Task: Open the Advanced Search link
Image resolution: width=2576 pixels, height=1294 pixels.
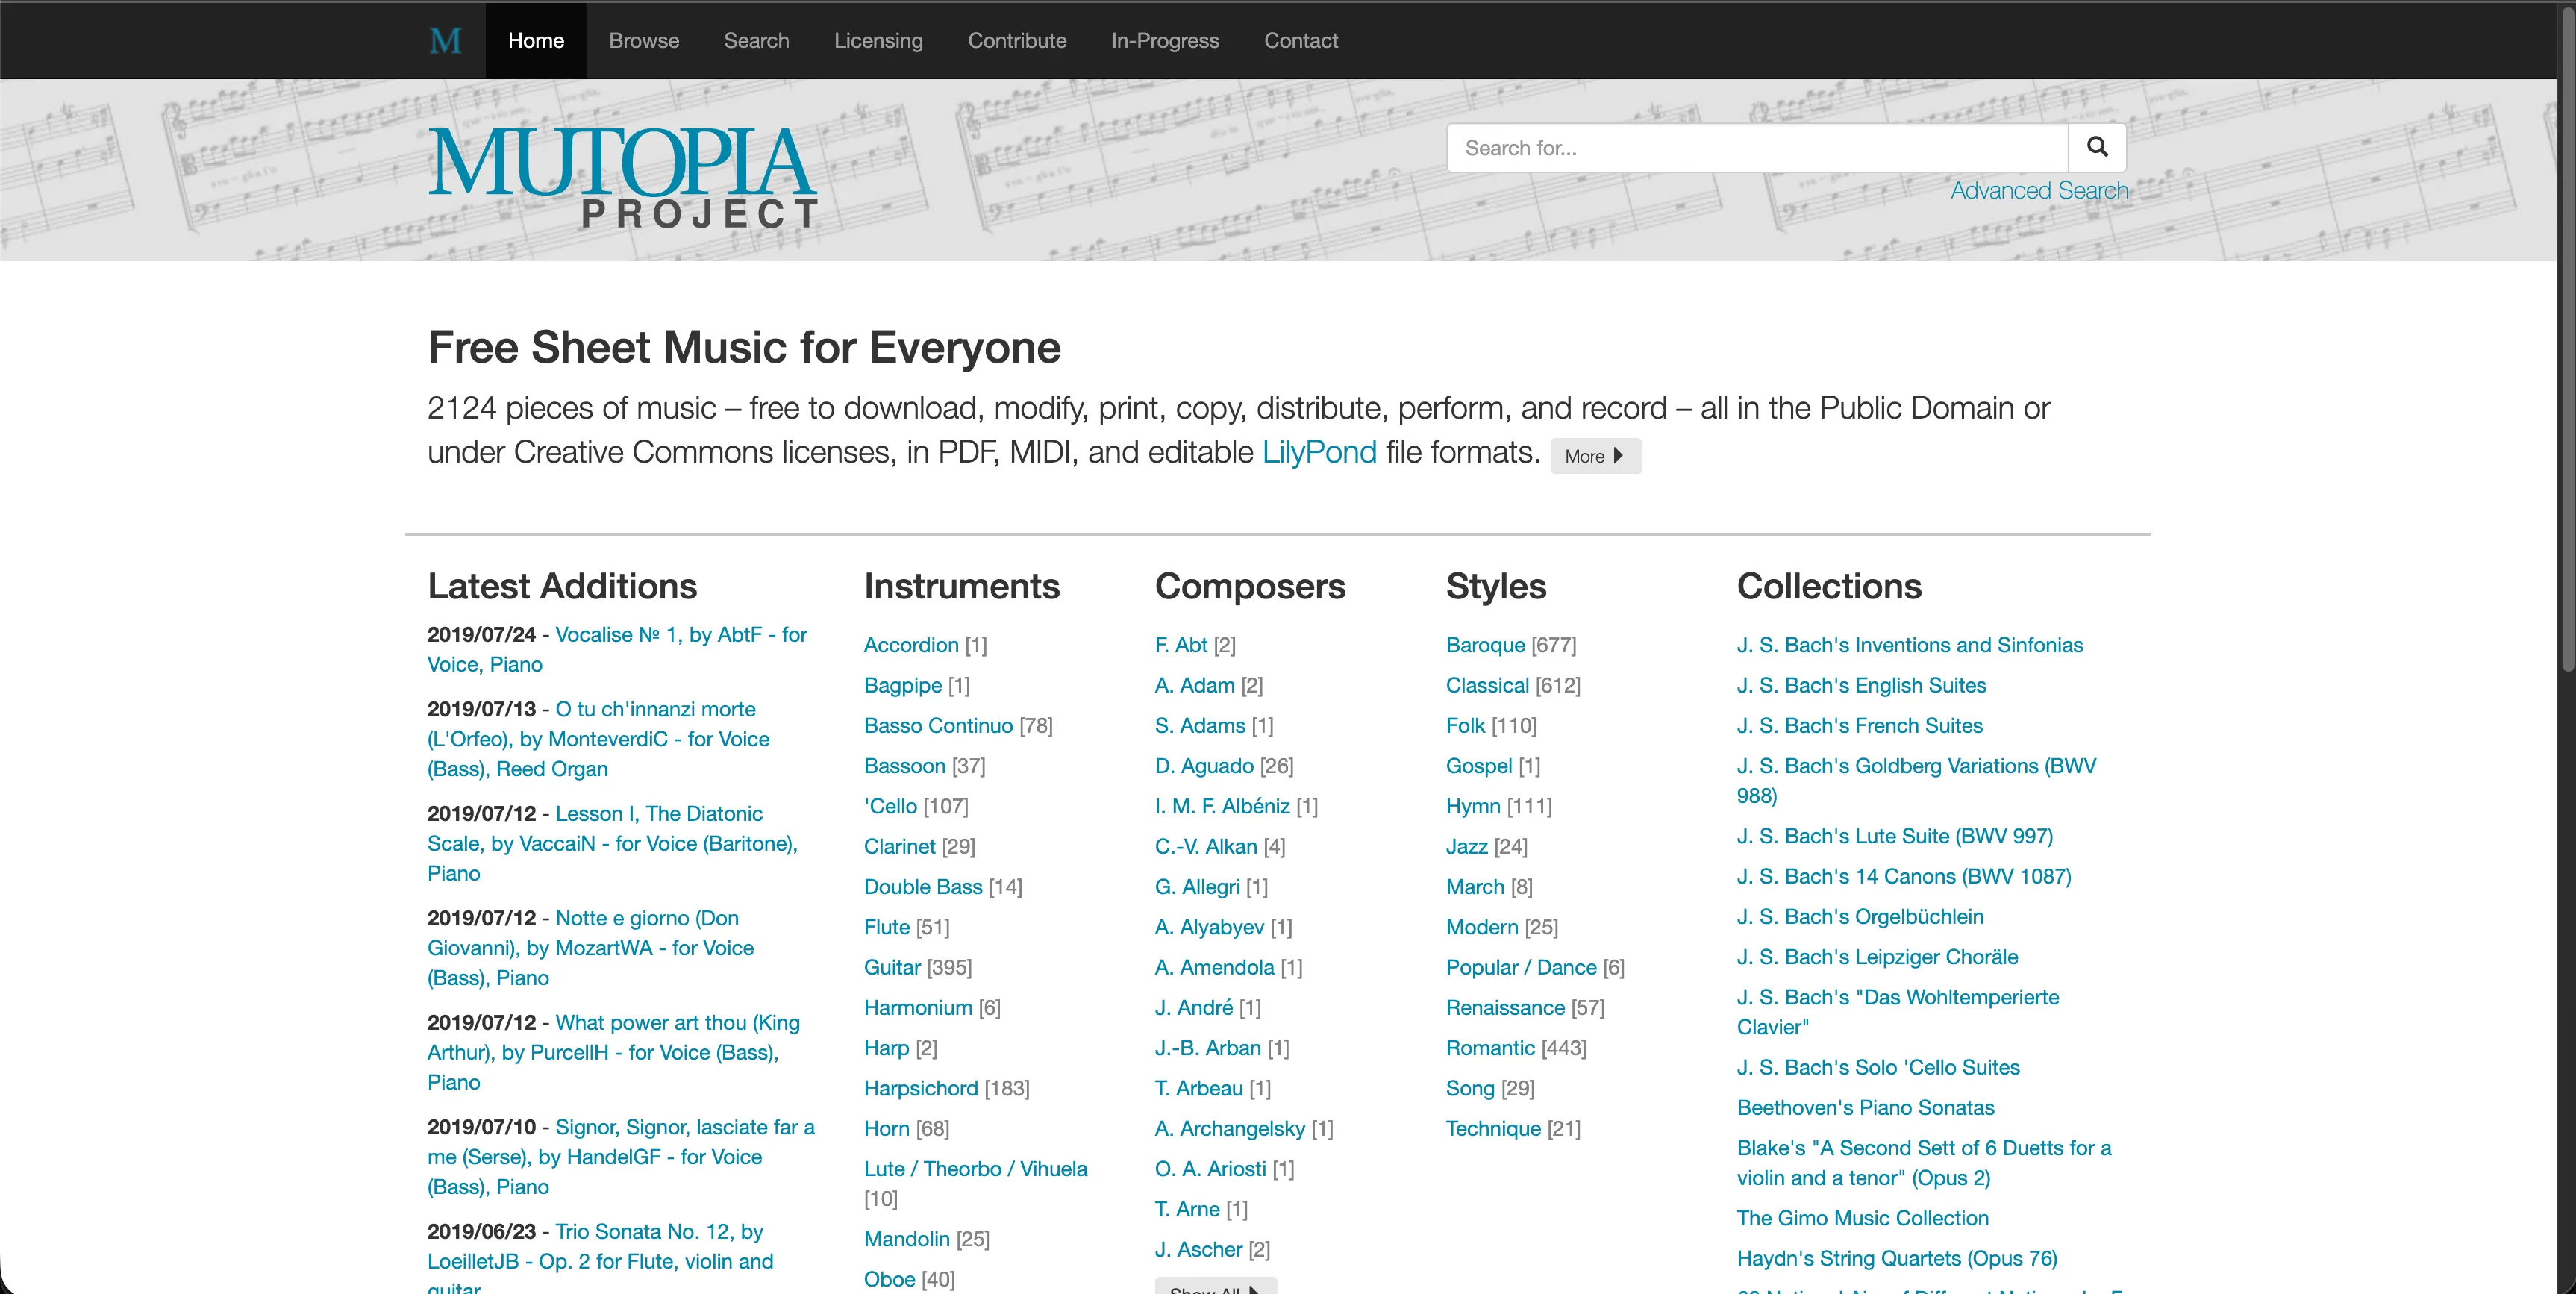Action: tap(2039, 191)
